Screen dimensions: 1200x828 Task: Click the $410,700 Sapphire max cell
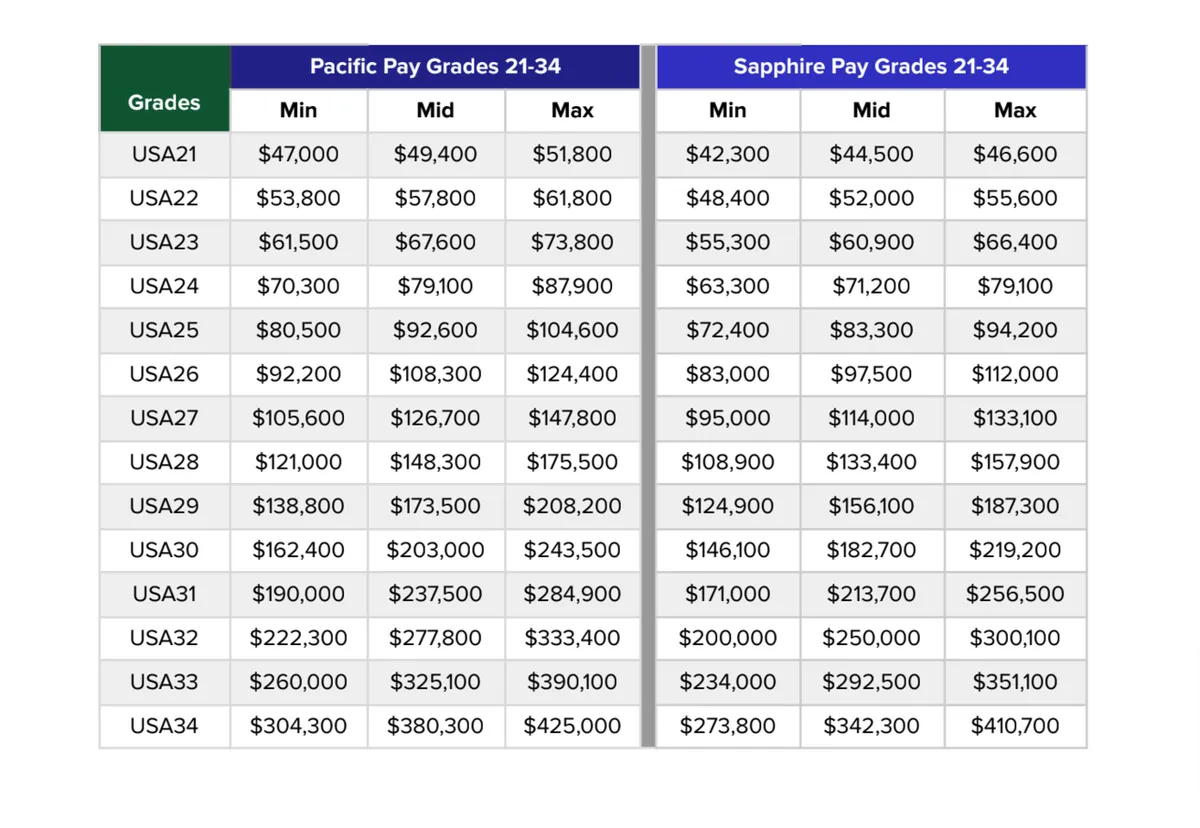tap(1015, 726)
